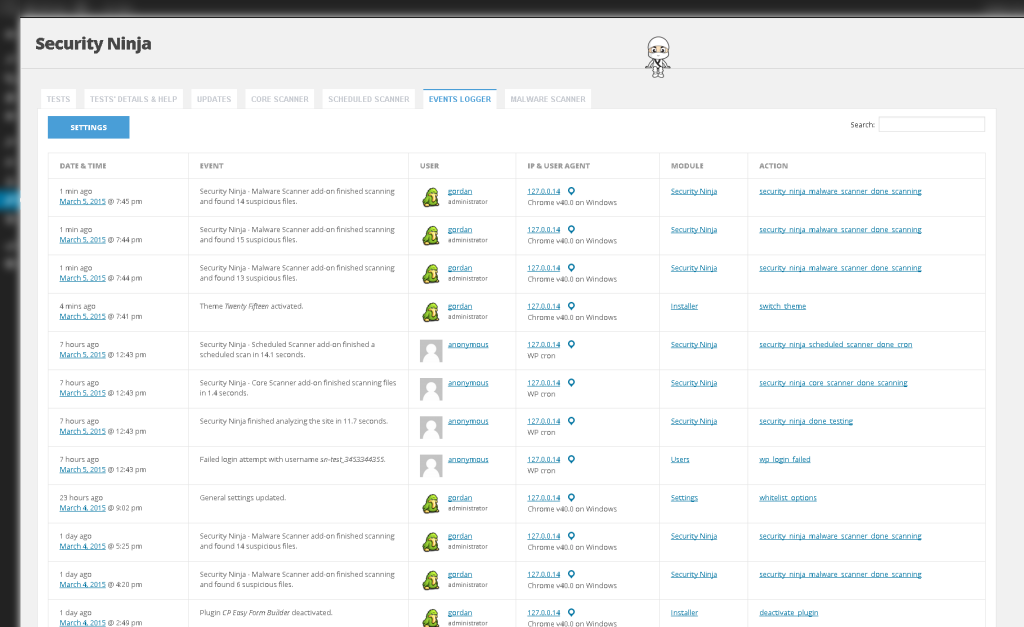Click the anonymous user avatar on failed login row
Viewport: 1024px width, 627px height.
[430, 465]
